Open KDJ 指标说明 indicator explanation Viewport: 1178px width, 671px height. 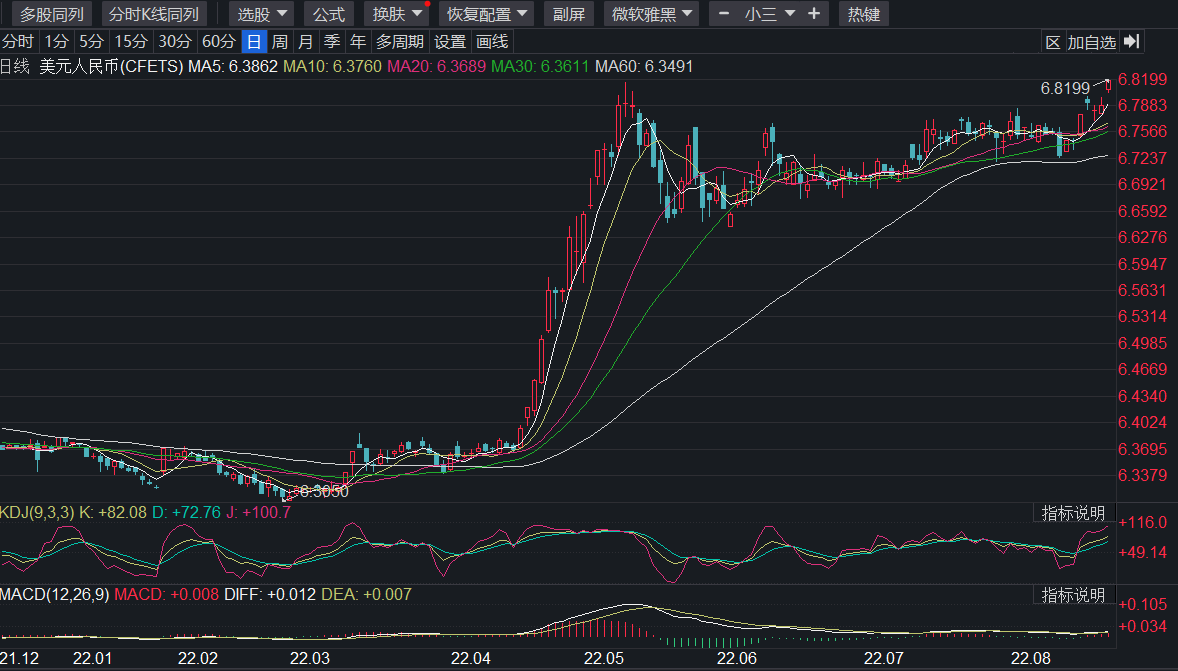(1073, 513)
